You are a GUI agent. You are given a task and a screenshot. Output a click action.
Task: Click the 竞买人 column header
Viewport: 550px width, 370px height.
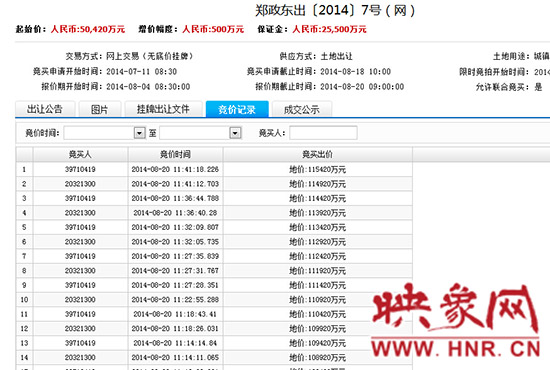[x=80, y=154]
